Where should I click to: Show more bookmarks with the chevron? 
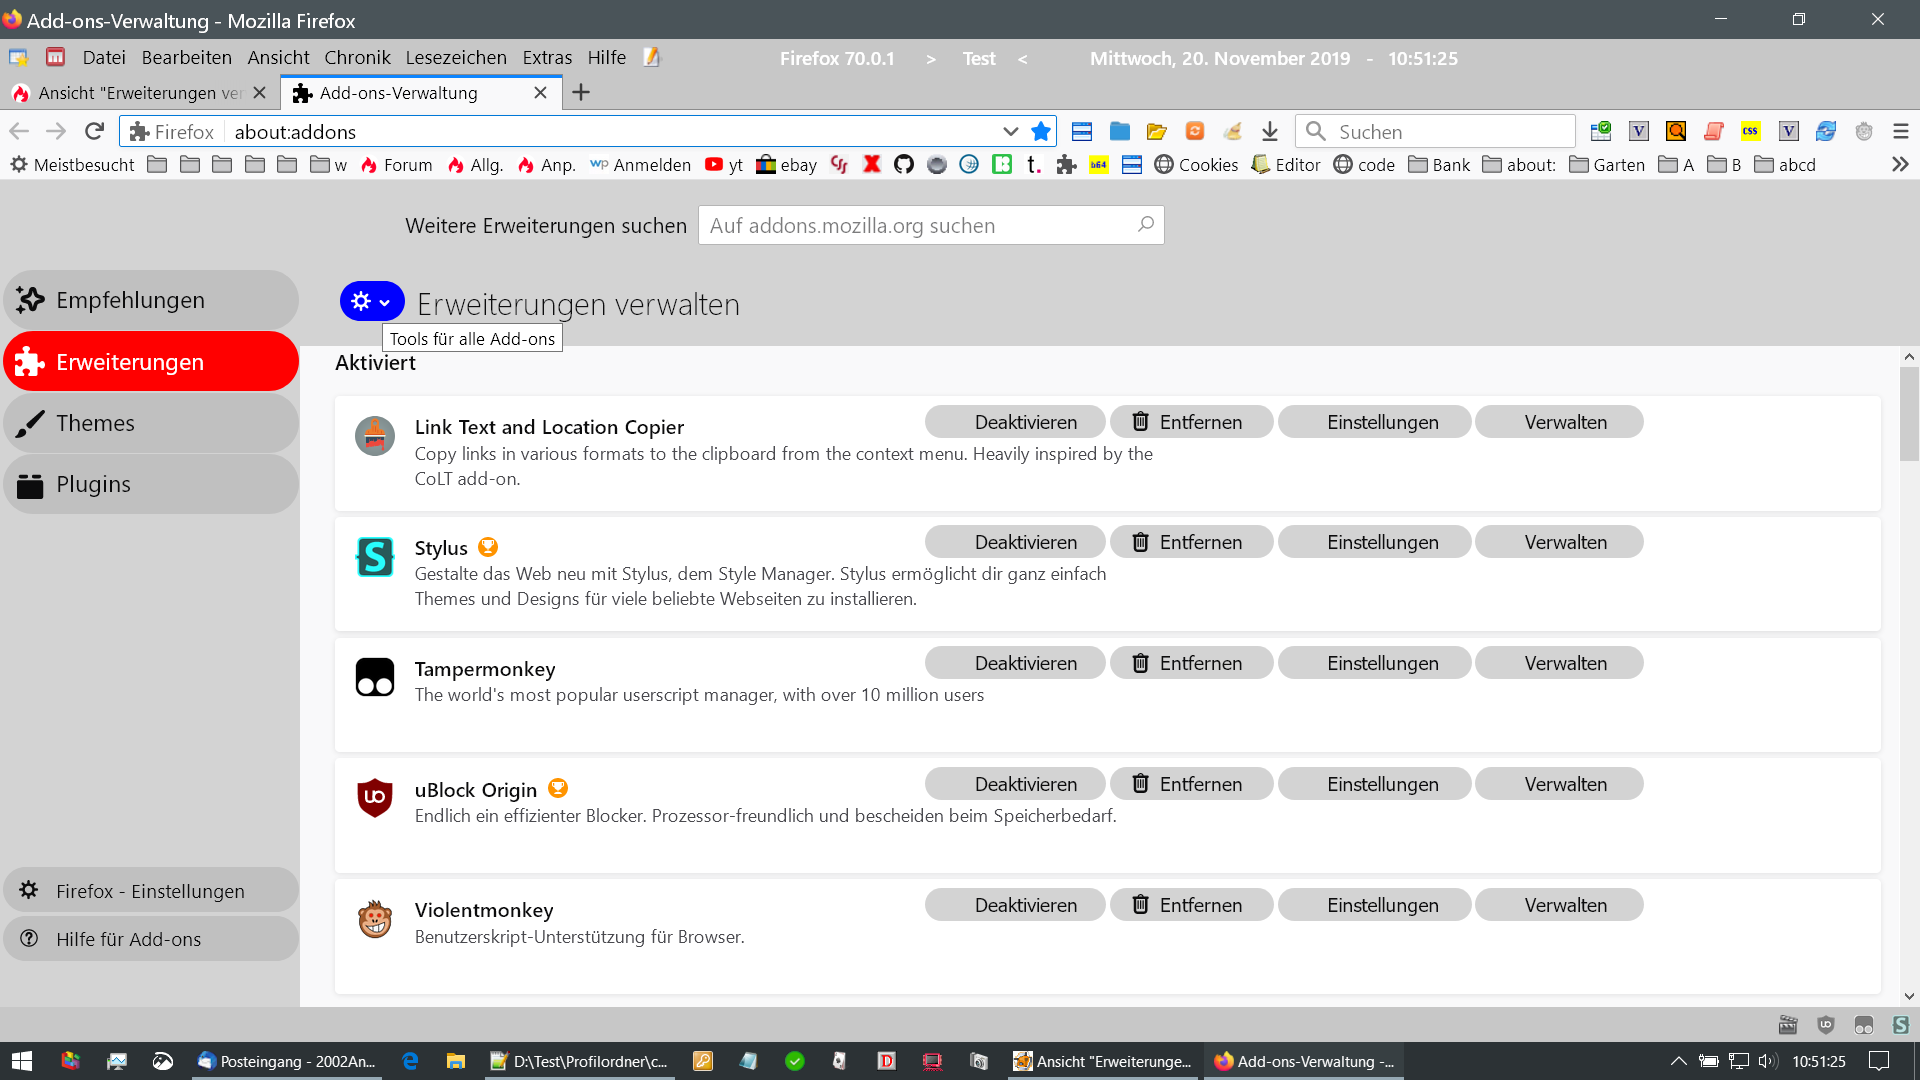(x=1900, y=165)
